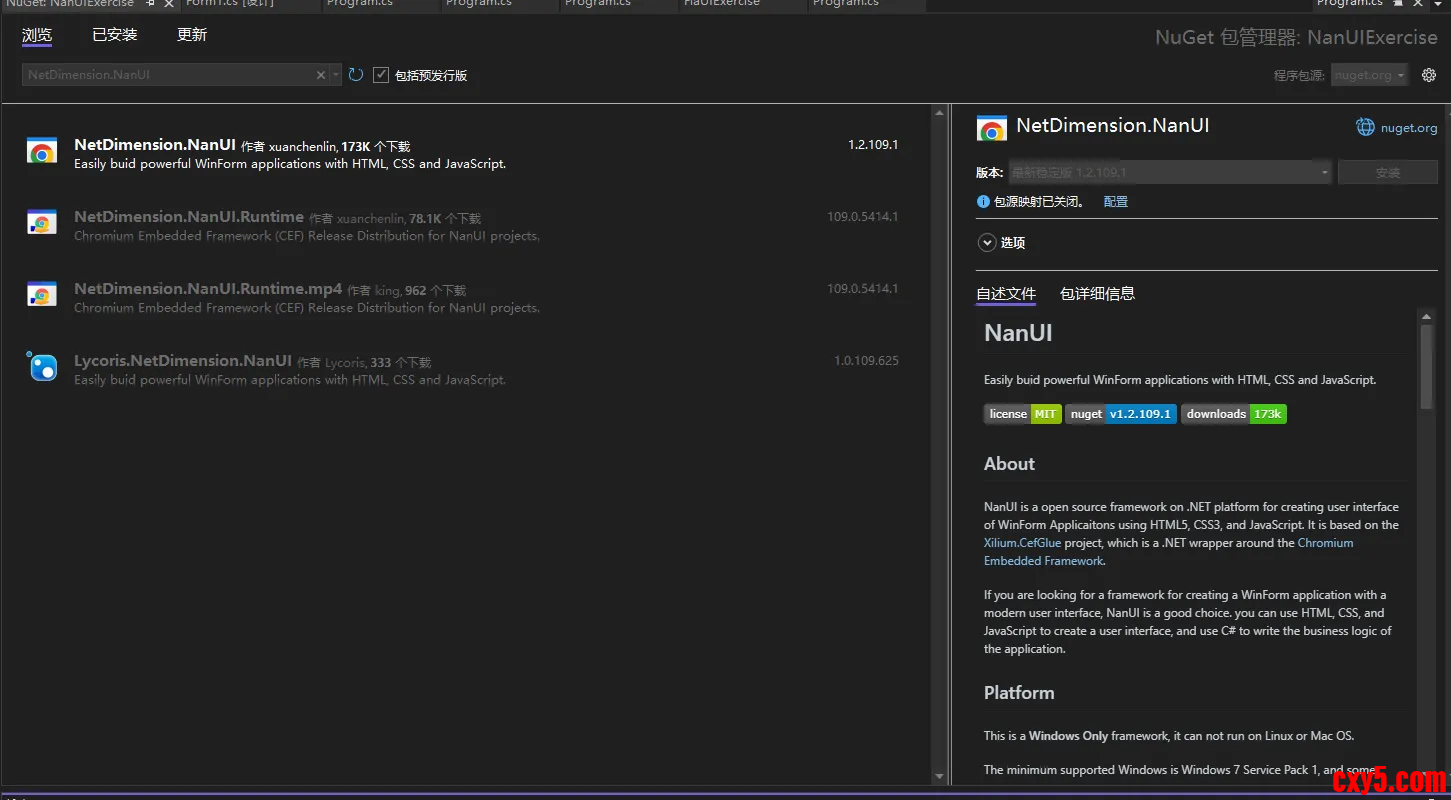Click the readme panel vertical scrollbar

(1426, 365)
